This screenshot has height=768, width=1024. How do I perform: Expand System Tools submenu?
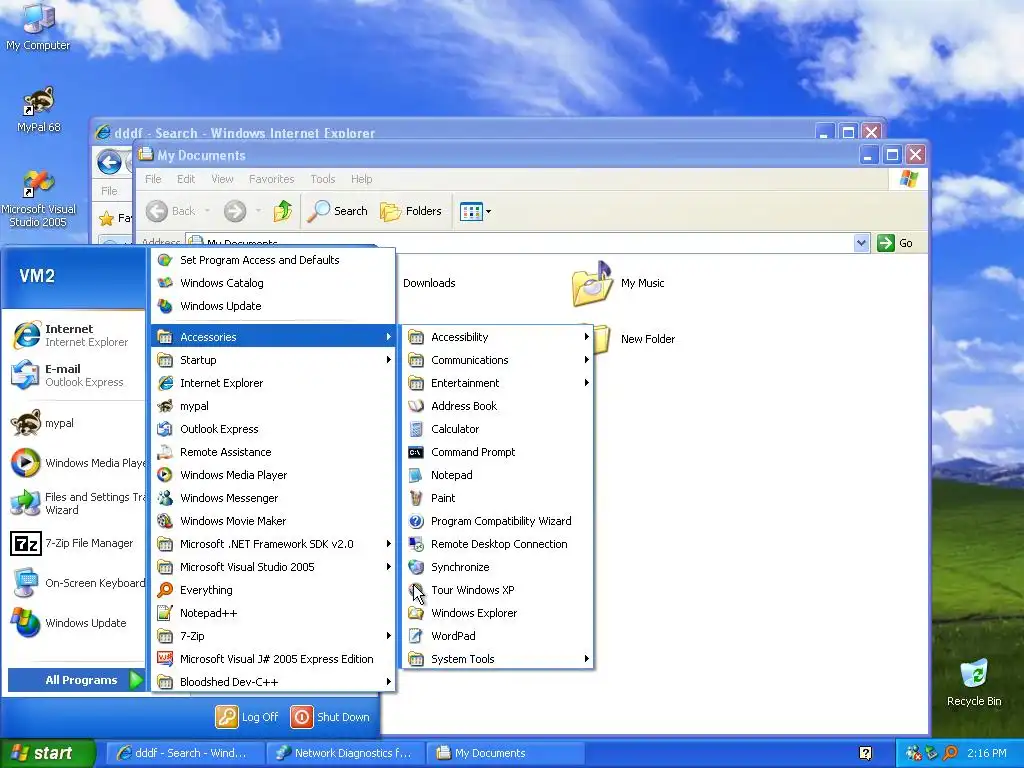[x=497, y=659]
